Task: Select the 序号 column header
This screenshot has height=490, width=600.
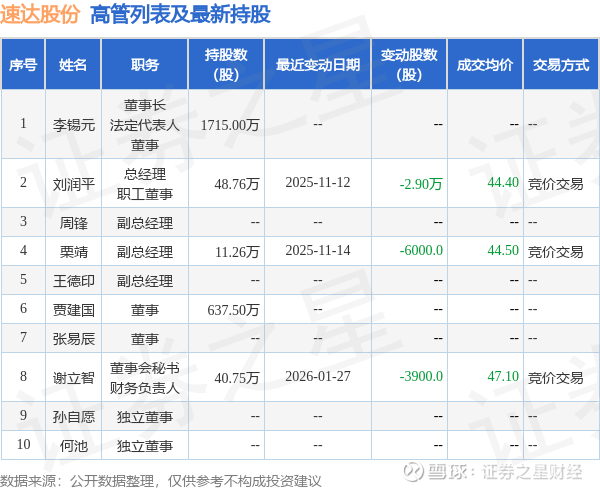Action: pos(23,65)
